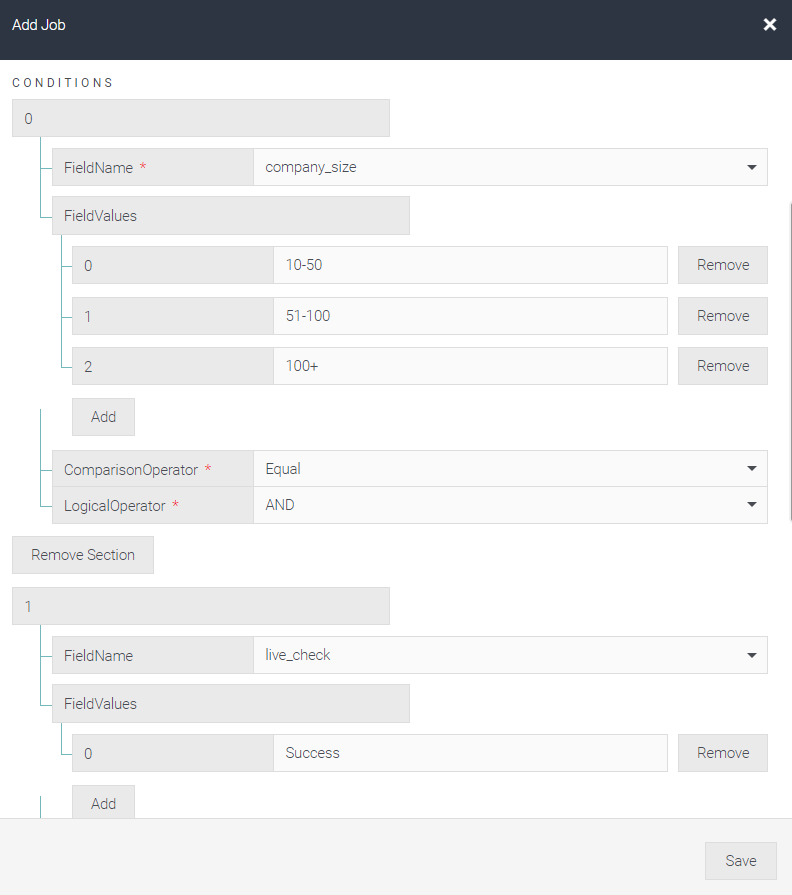Remove the 51-100 field value

[x=722, y=315]
